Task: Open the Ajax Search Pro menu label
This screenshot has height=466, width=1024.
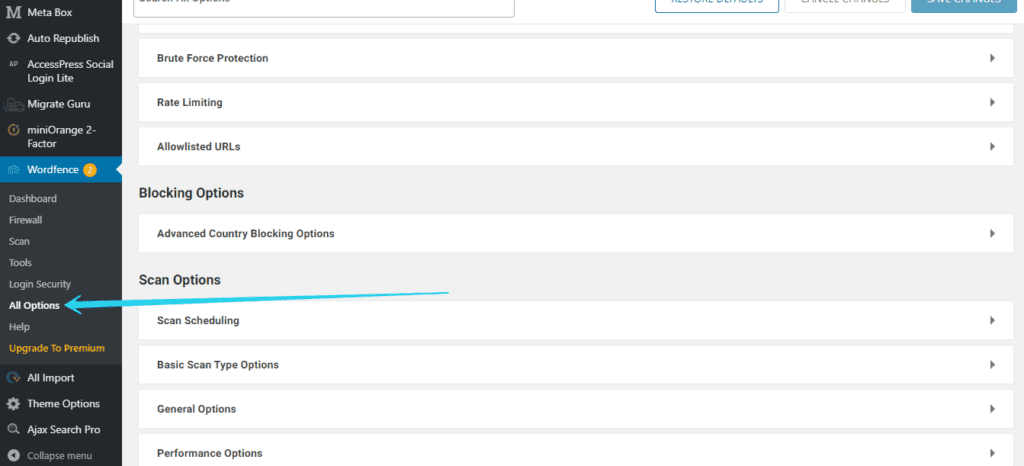Action: tap(64, 429)
